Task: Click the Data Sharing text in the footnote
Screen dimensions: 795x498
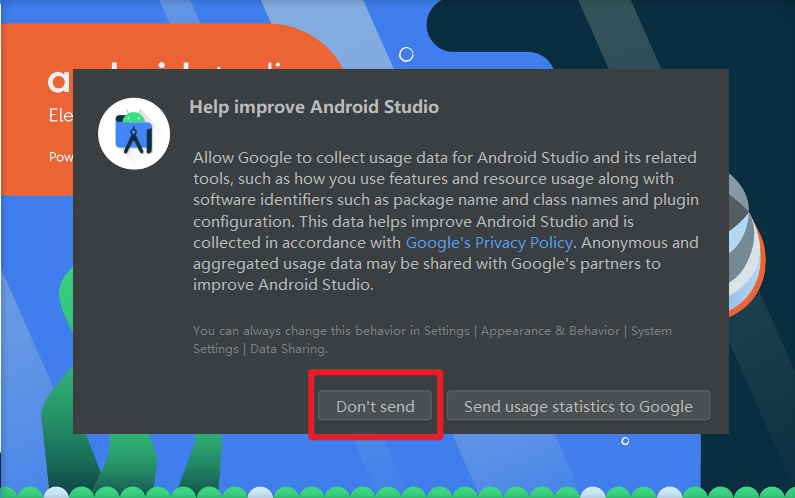Action: pyautogui.click(x=288, y=349)
